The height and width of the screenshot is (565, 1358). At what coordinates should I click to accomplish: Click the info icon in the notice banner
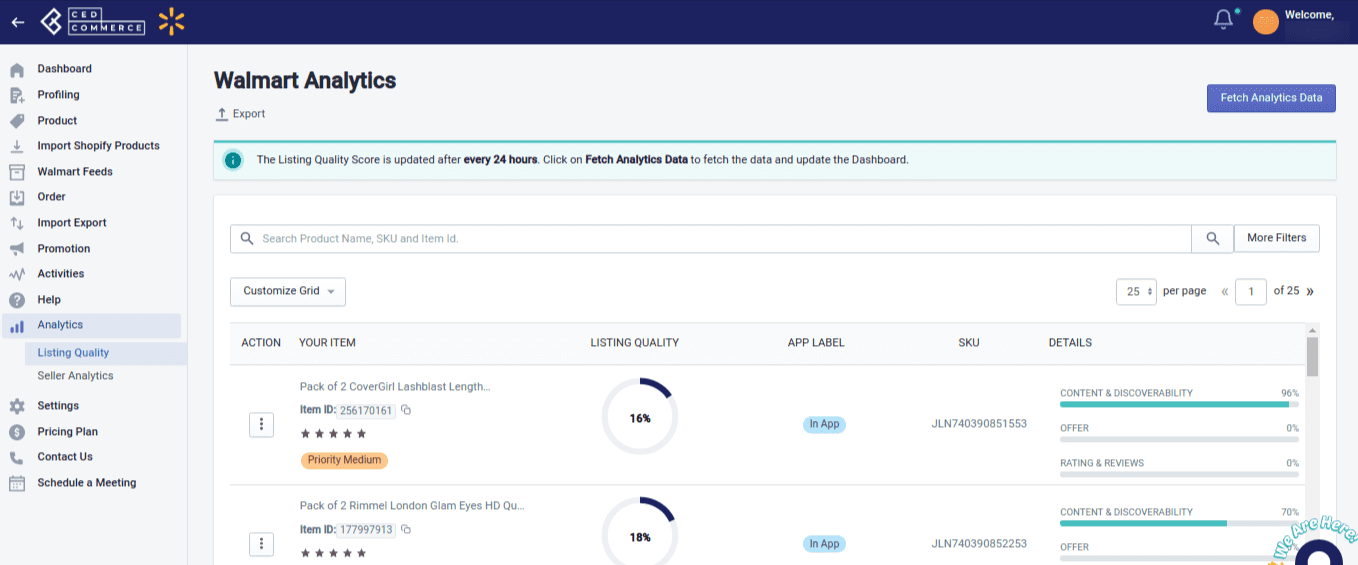click(233, 160)
